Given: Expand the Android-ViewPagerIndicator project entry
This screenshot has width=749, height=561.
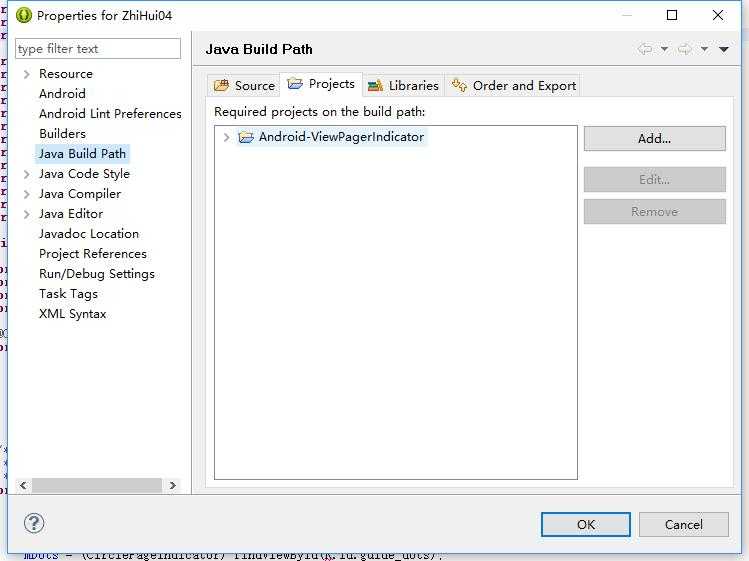Looking at the screenshot, I should click(x=226, y=138).
